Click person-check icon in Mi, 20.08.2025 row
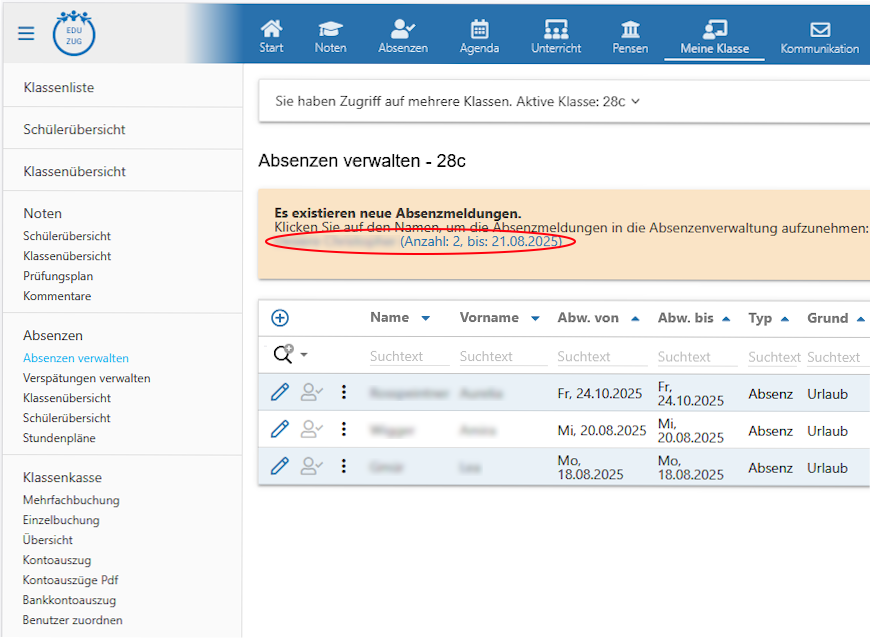The height and width of the screenshot is (638, 870). coord(311,429)
